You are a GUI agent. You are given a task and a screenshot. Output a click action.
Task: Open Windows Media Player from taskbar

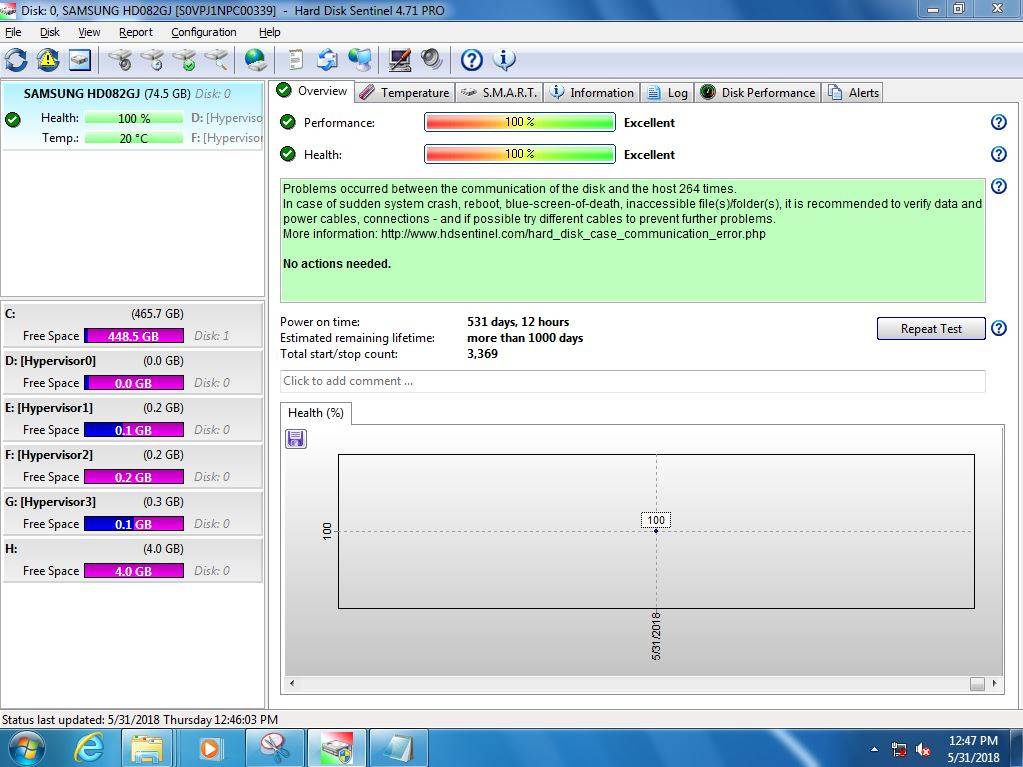coord(210,748)
